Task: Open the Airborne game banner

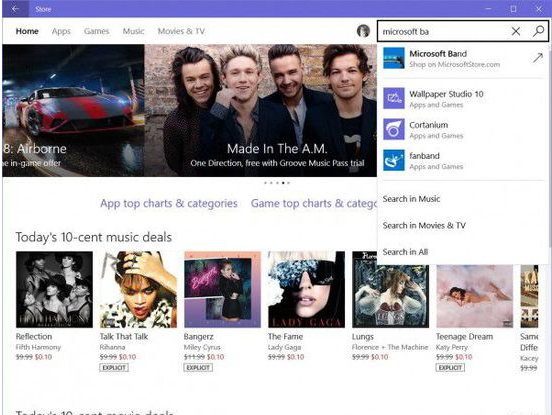Action: pos(73,110)
